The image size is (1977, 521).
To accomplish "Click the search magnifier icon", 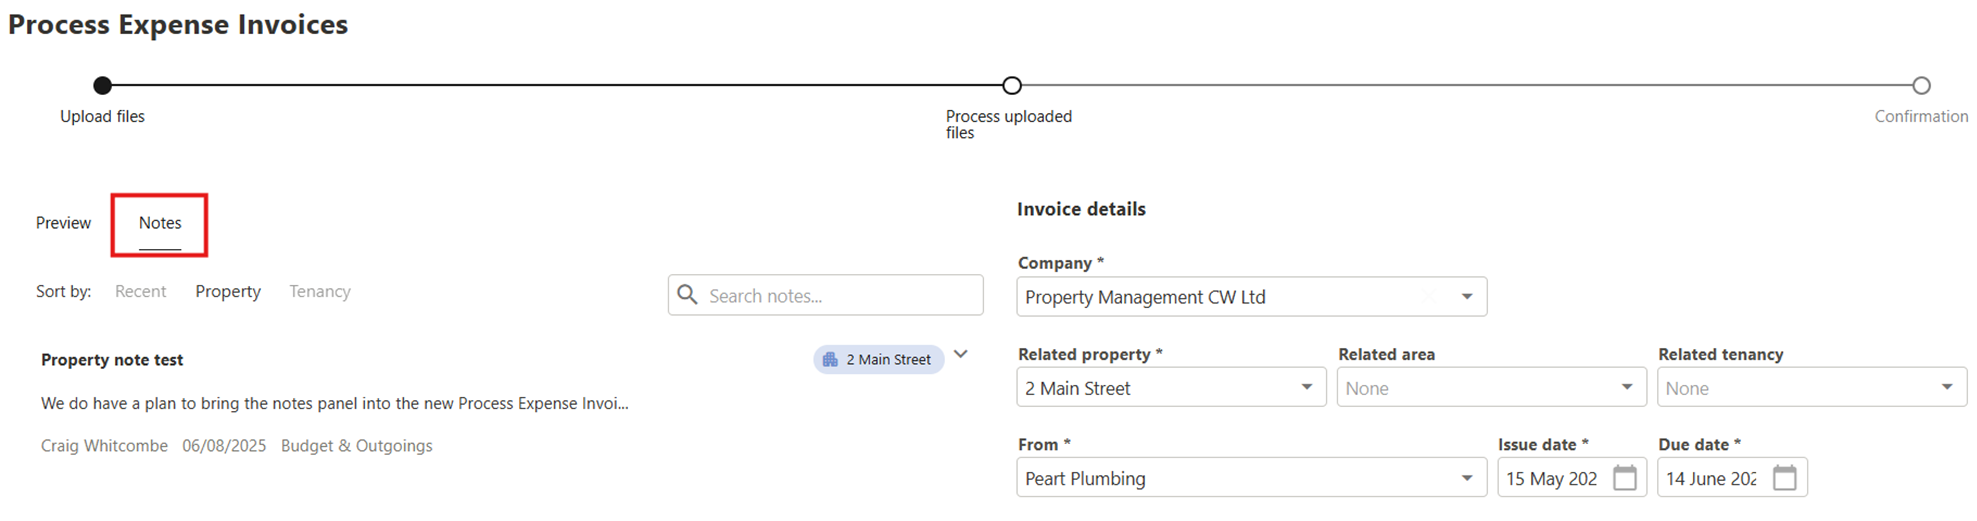I will tap(688, 295).
